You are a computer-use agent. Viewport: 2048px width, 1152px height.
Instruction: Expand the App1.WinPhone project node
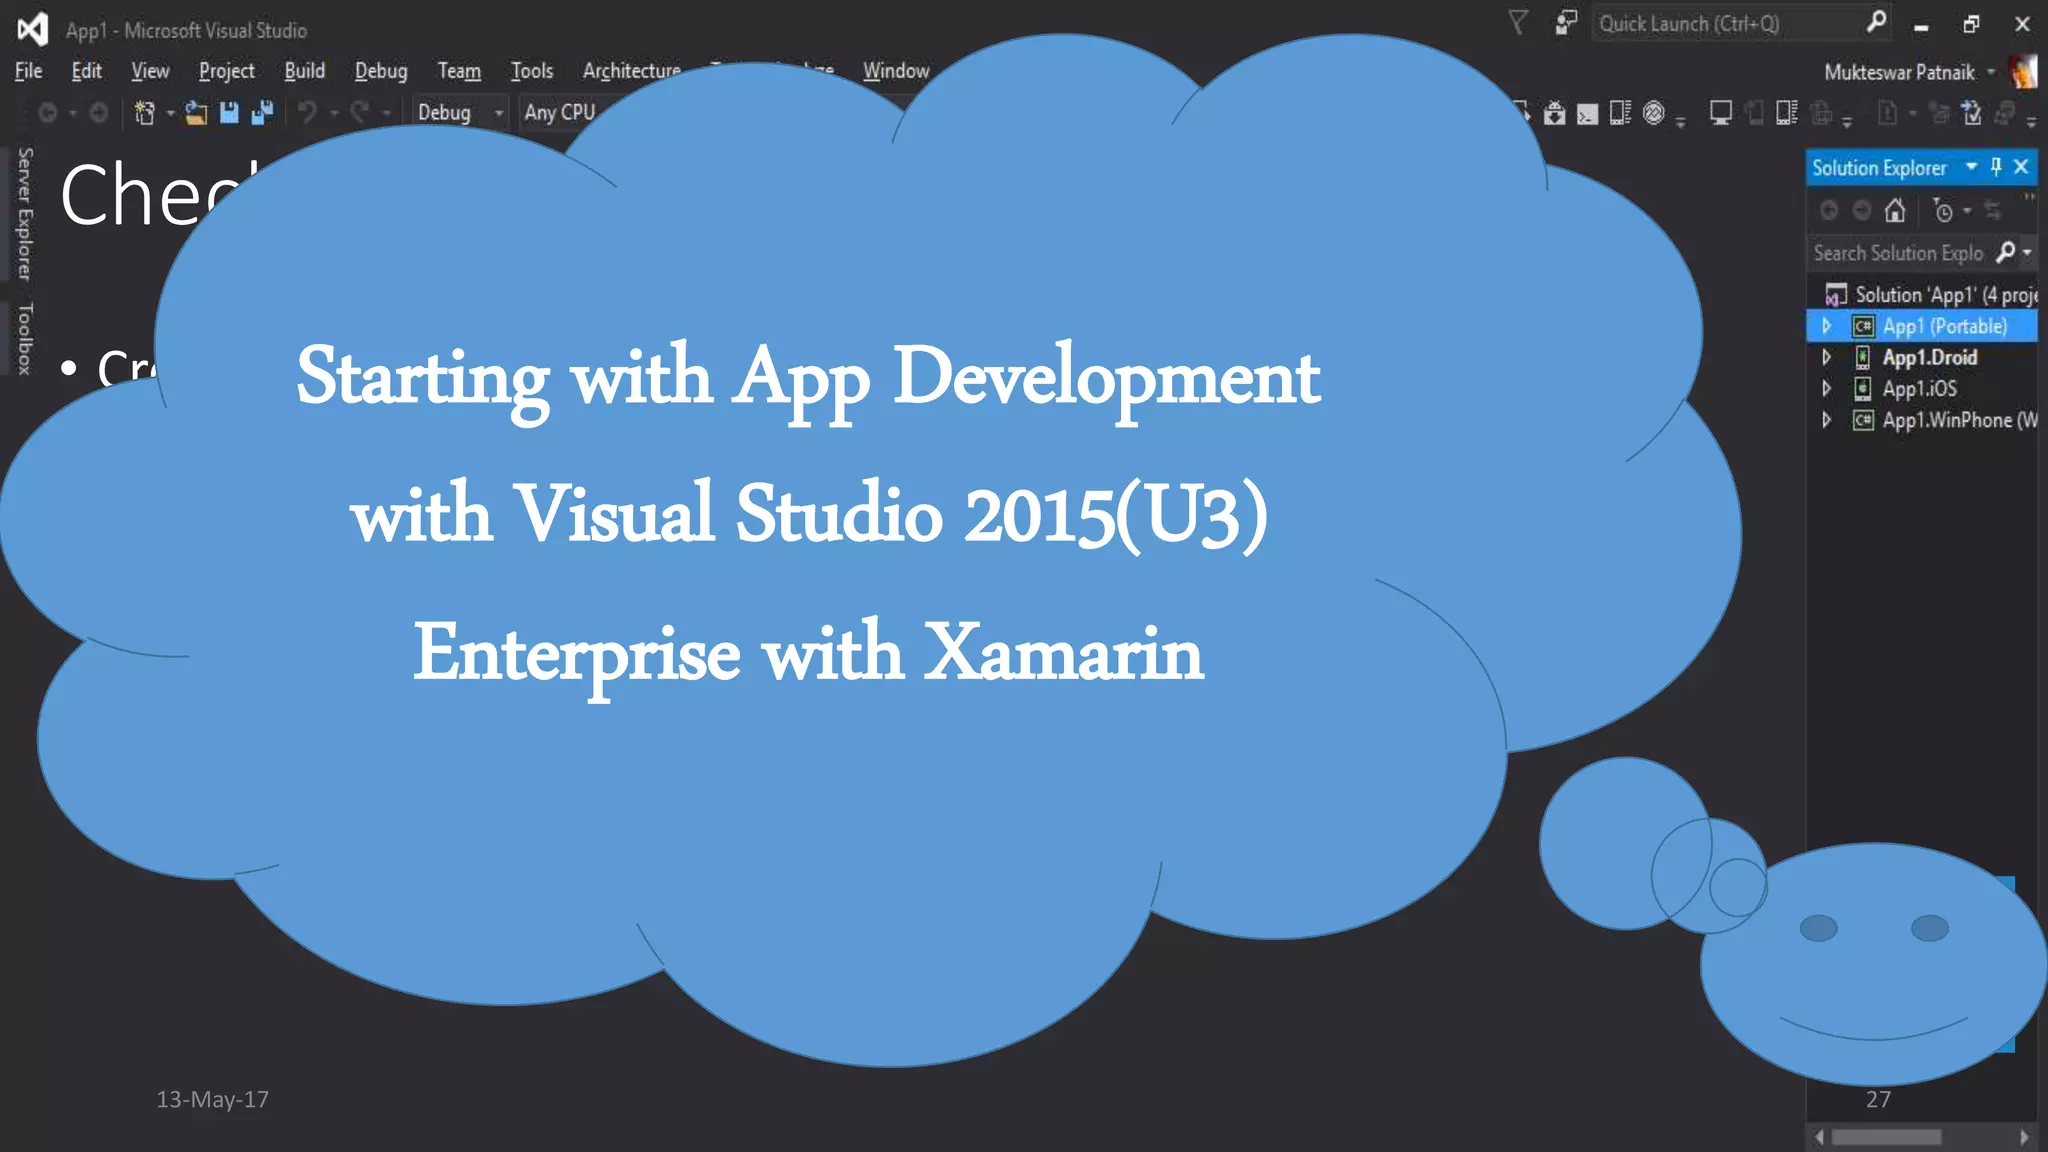(1826, 420)
